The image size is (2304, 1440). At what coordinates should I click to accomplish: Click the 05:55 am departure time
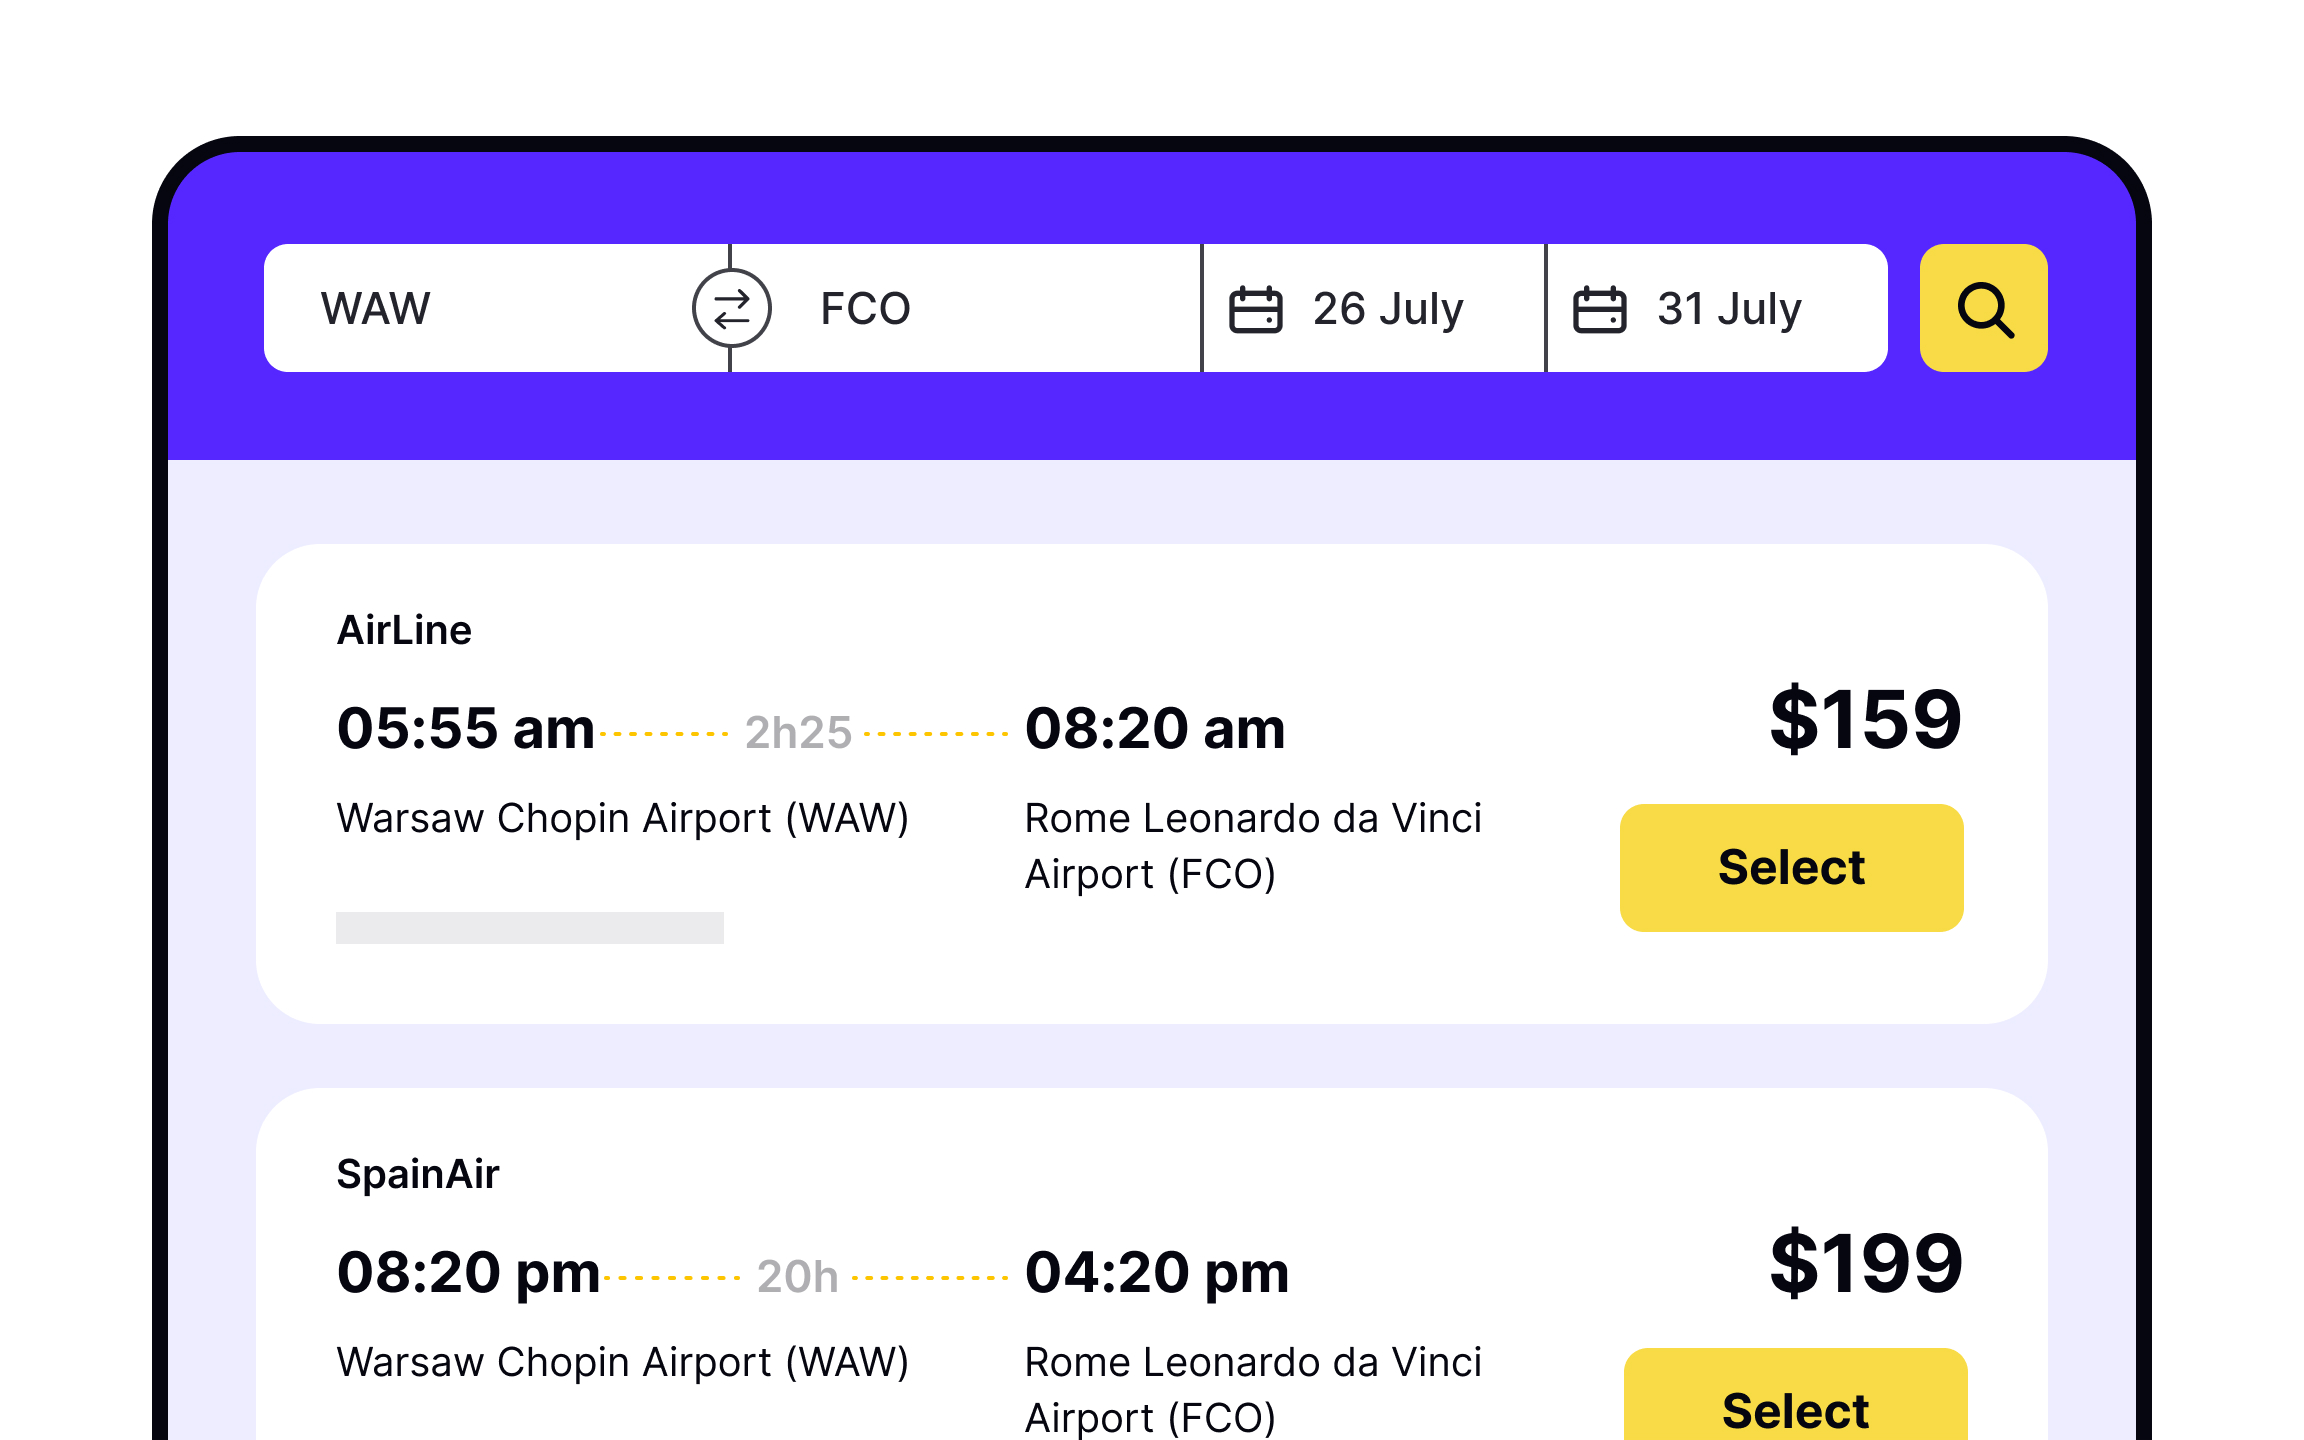coord(466,728)
